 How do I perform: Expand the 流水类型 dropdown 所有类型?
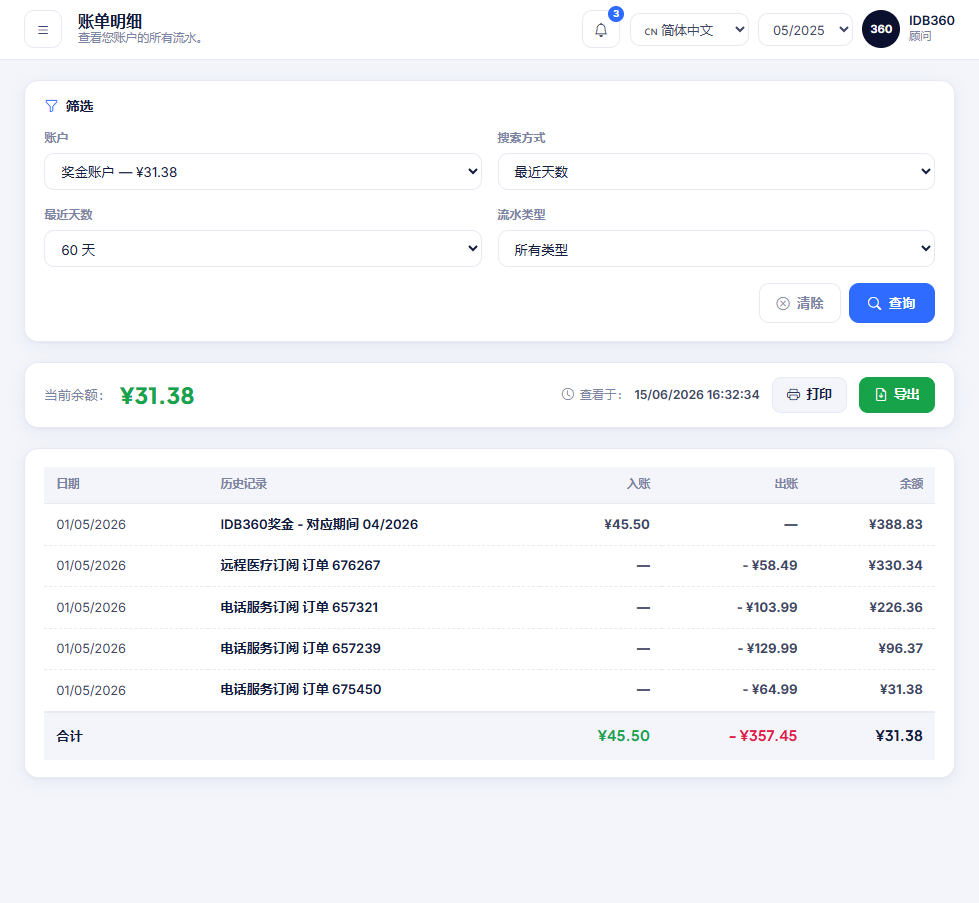pos(716,249)
